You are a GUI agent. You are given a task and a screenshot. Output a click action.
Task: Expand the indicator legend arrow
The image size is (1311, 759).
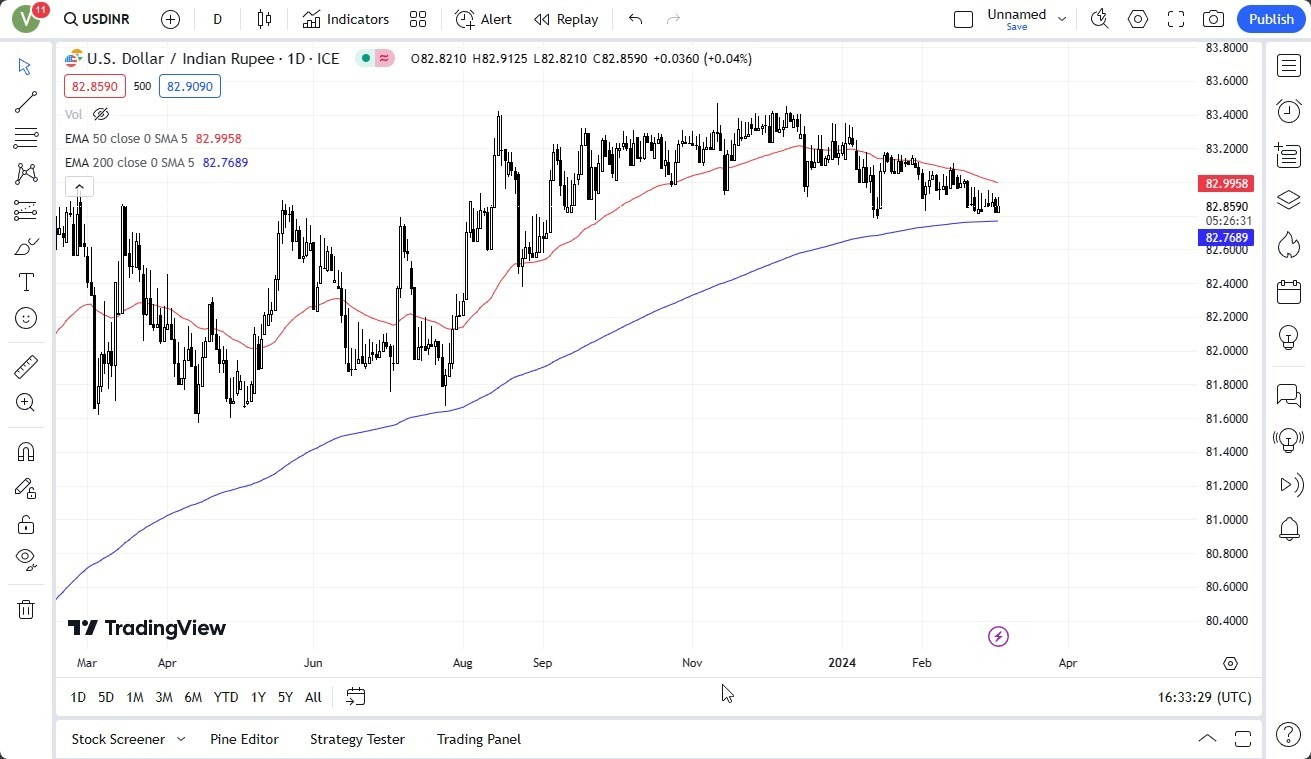[x=79, y=185]
